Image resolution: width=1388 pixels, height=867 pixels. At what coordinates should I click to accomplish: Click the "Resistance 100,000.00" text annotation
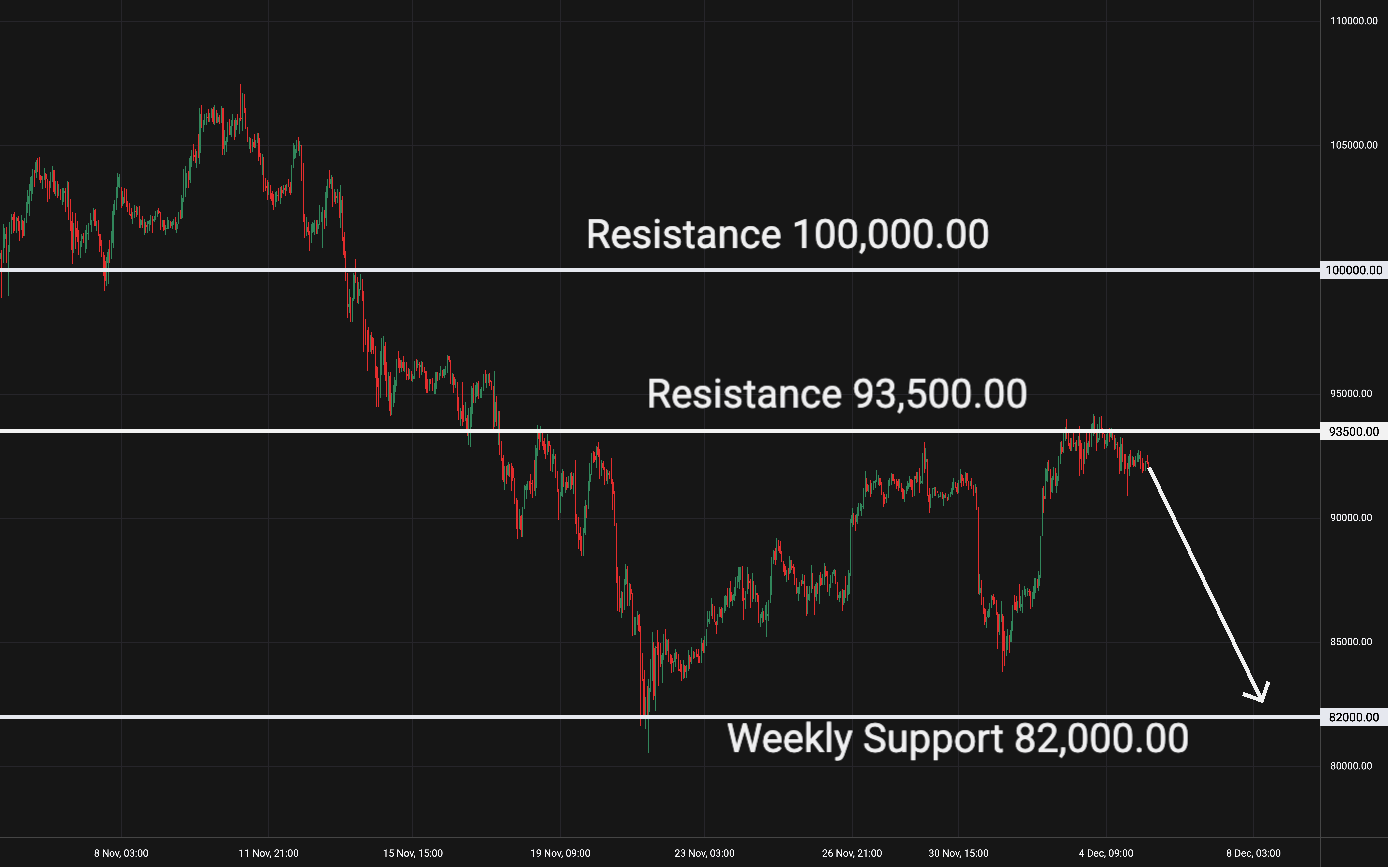pos(787,235)
